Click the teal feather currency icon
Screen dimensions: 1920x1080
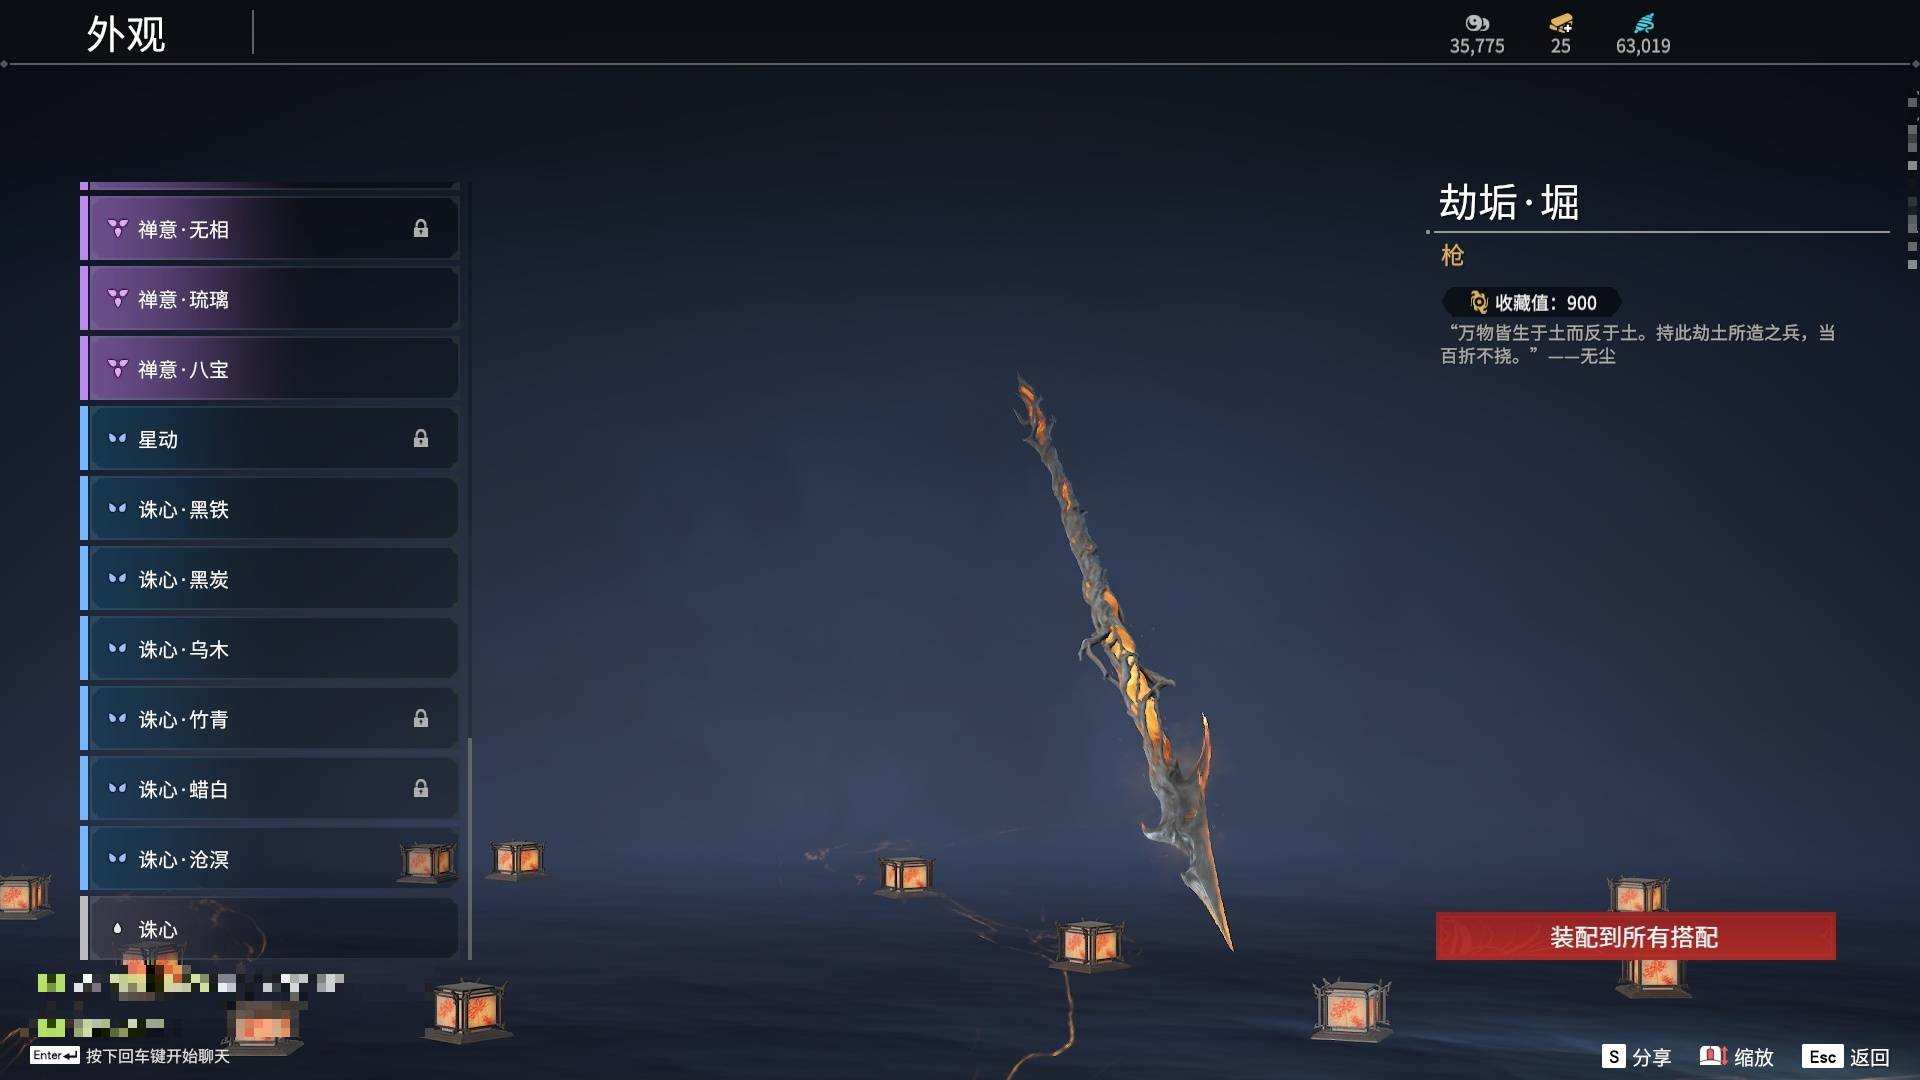pyautogui.click(x=1644, y=23)
